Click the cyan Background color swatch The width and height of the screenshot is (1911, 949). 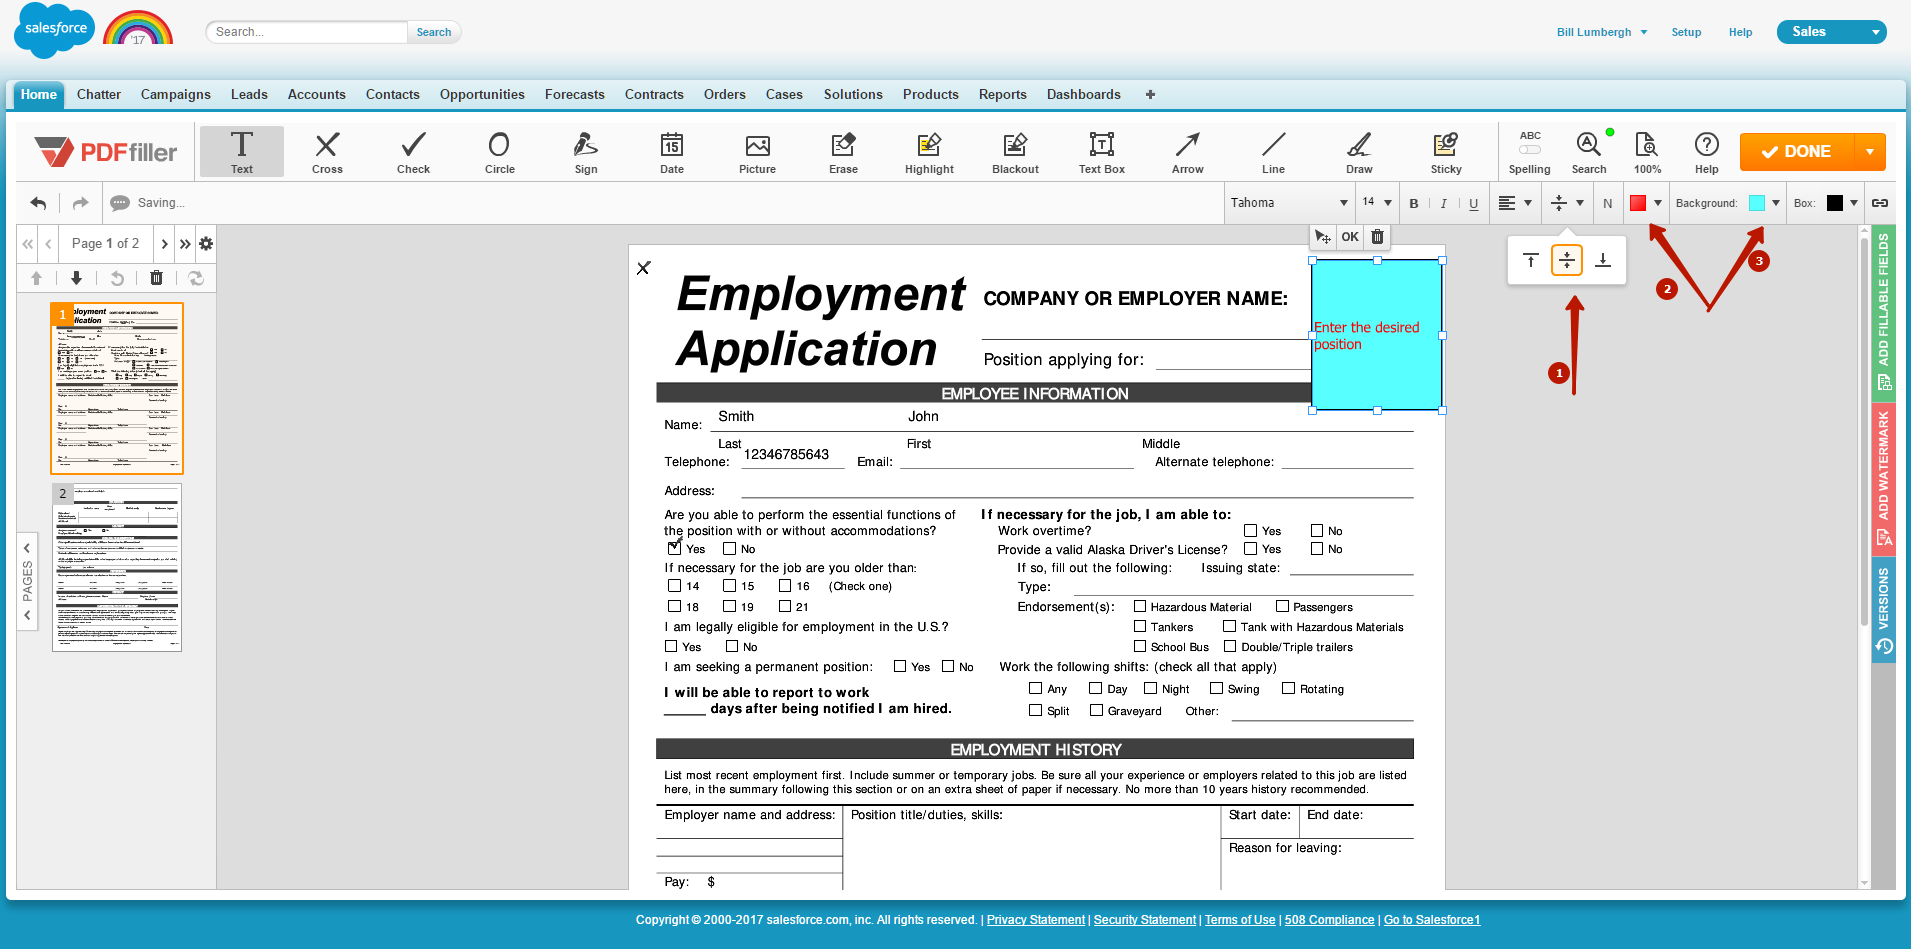[x=1756, y=203]
